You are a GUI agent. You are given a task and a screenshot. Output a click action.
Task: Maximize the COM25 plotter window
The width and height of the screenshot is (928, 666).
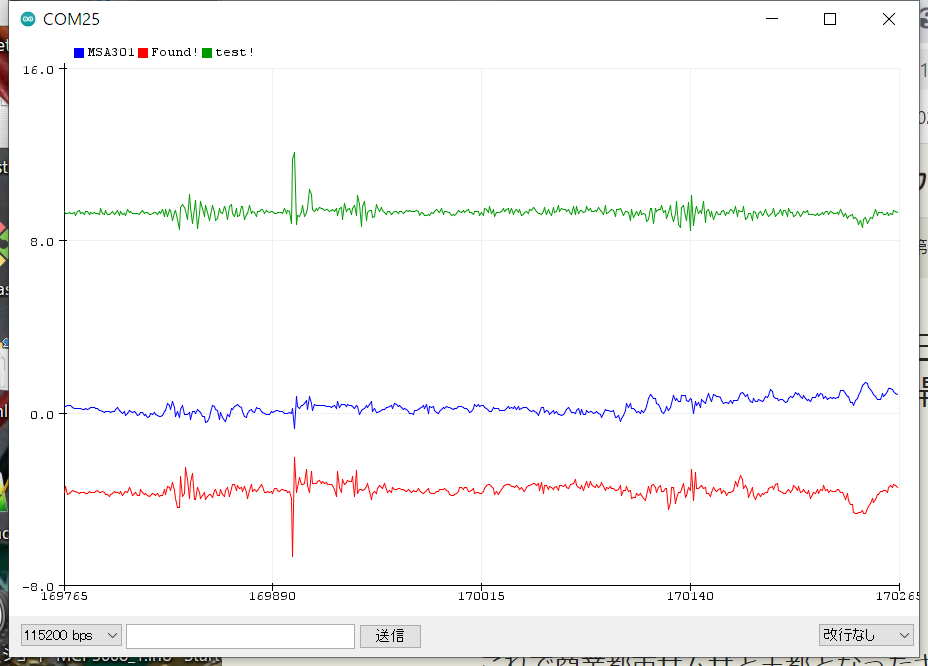coord(830,19)
